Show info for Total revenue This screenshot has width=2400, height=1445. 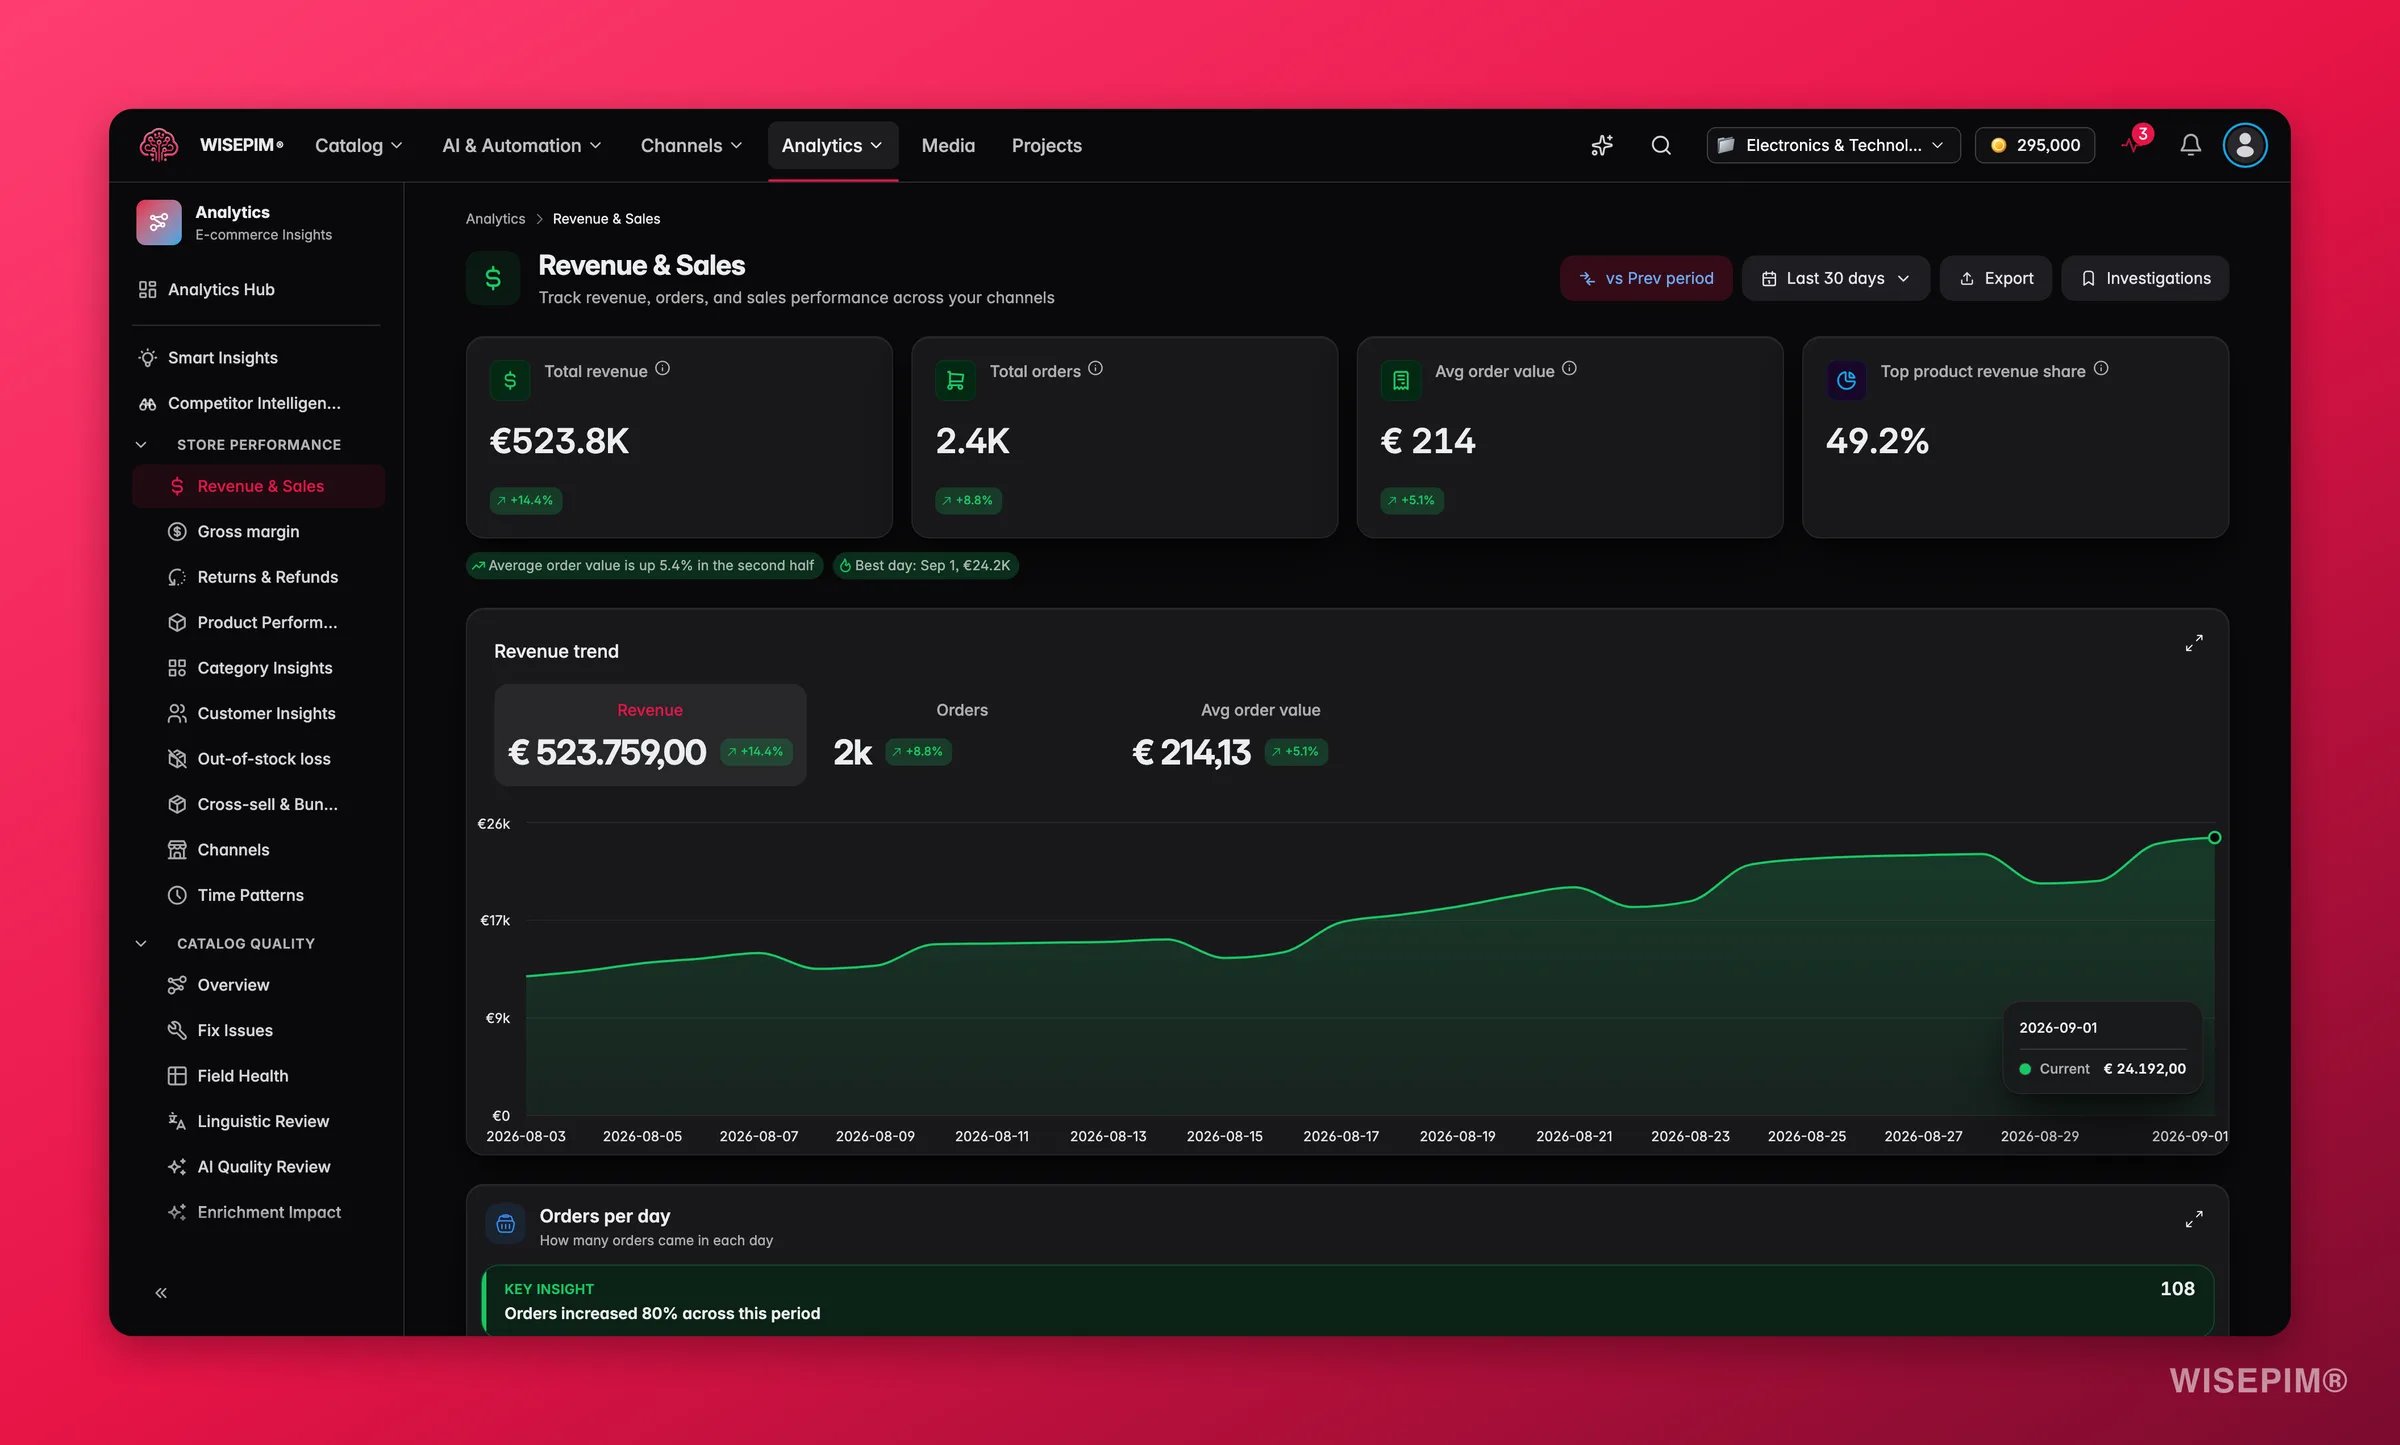pyautogui.click(x=662, y=369)
